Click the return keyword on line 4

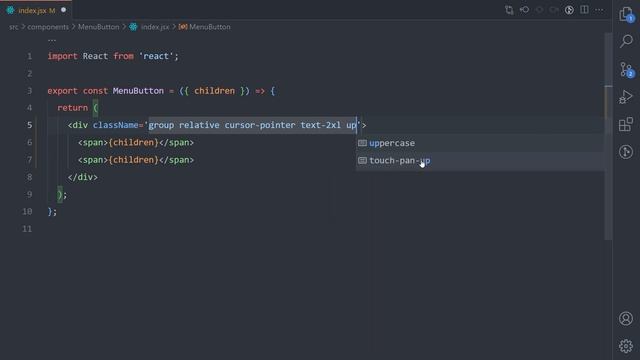(73, 108)
